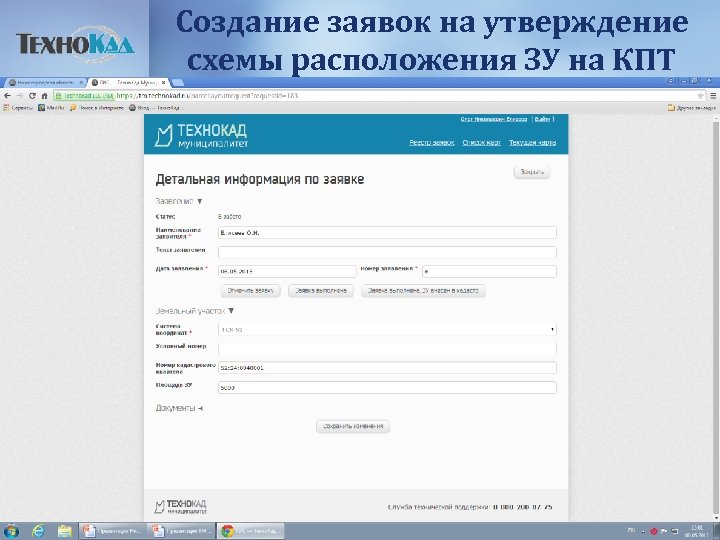Open the Windows Start menu
The width and height of the screenshot is (720, 540).
pyautogui.click(x=11, y=531)
